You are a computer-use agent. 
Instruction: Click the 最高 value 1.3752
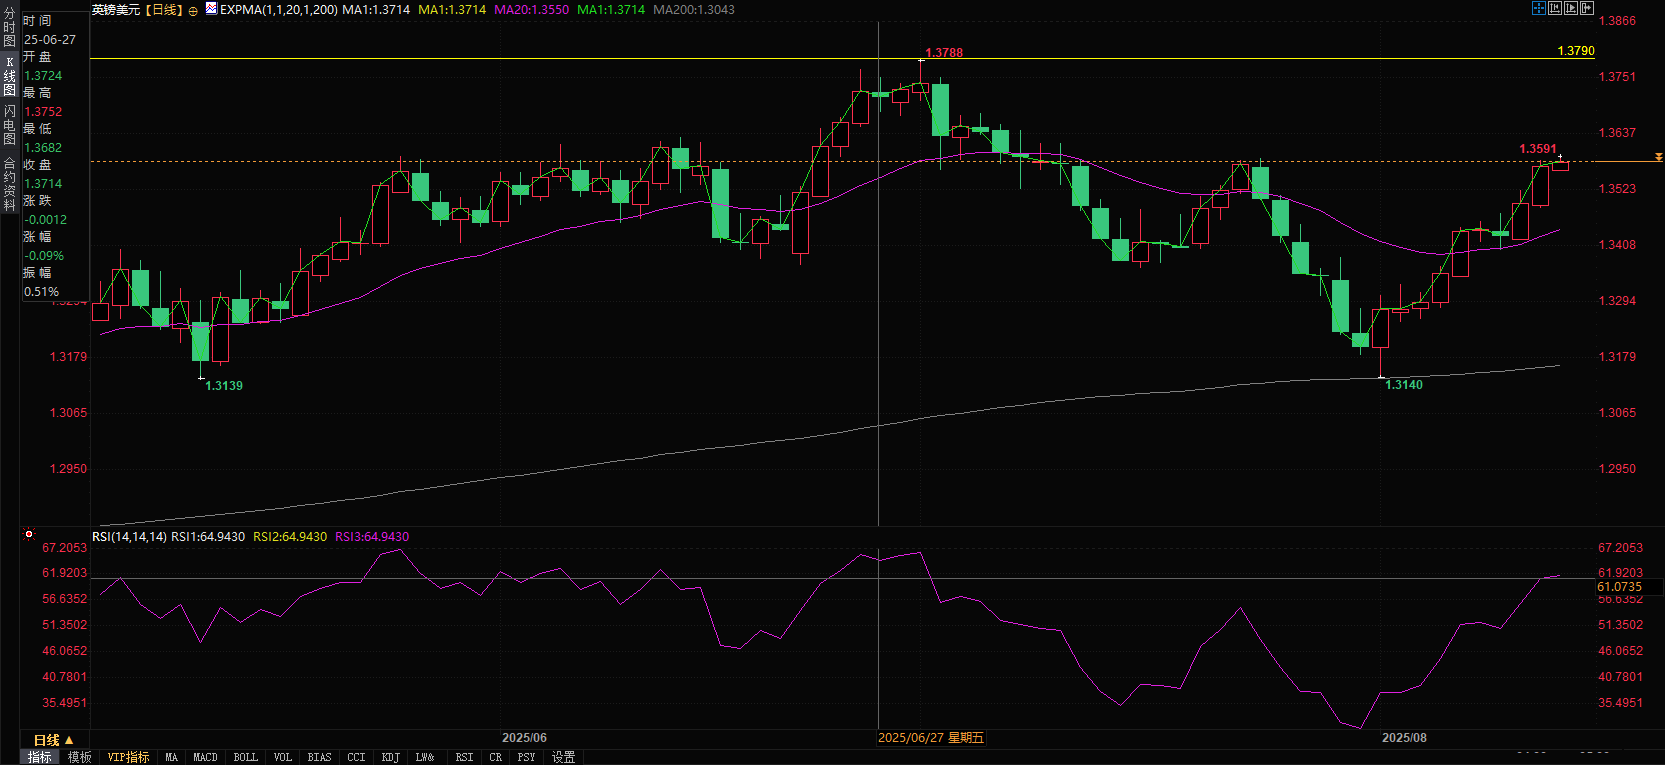point(43,112)
